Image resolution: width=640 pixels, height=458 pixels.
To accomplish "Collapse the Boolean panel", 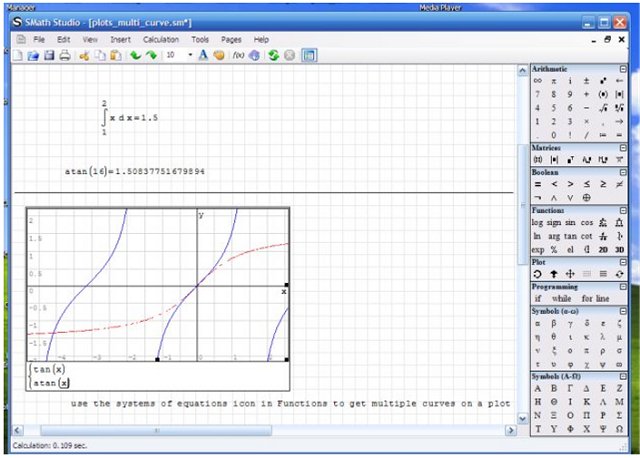I will [x=623, y=172].
